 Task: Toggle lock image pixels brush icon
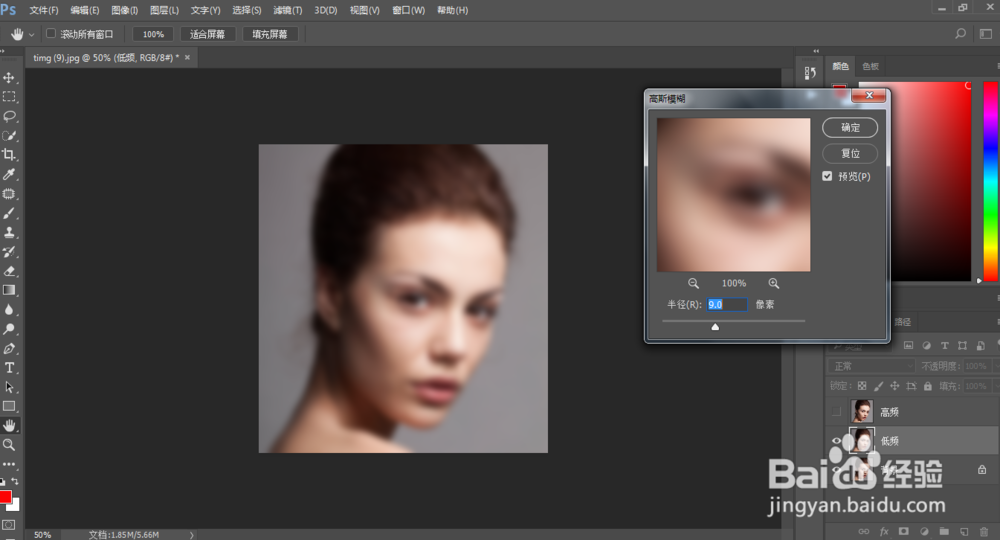tap(878, 386)
